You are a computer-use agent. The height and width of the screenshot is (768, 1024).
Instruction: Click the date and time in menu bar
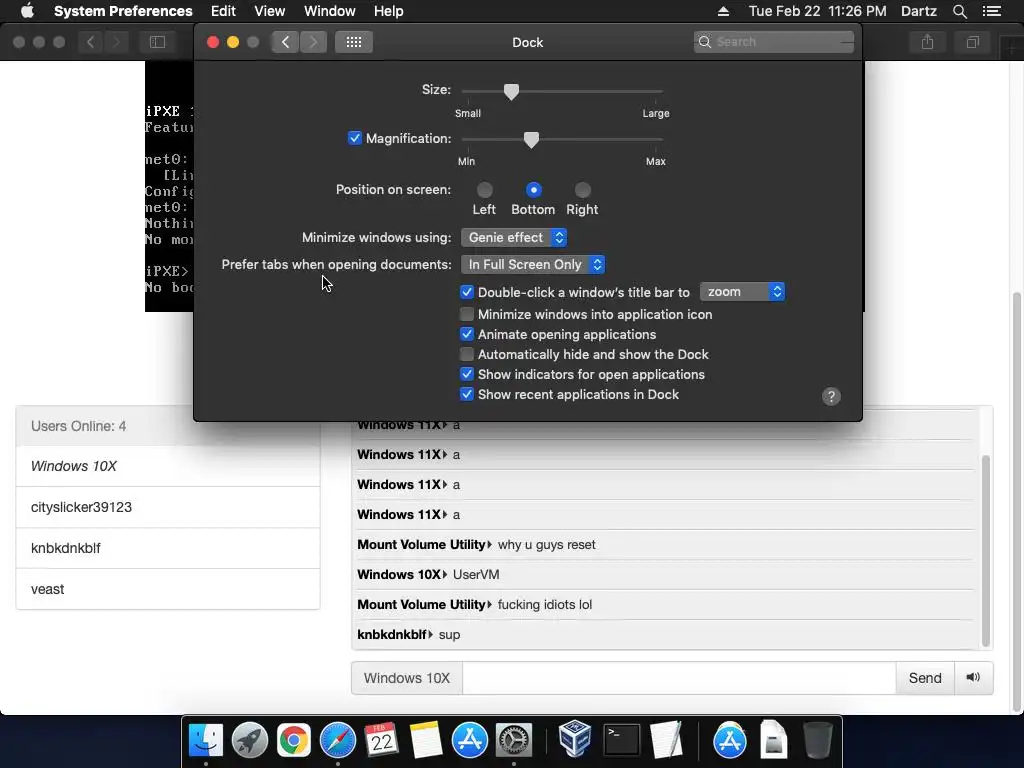coord(818,11)
